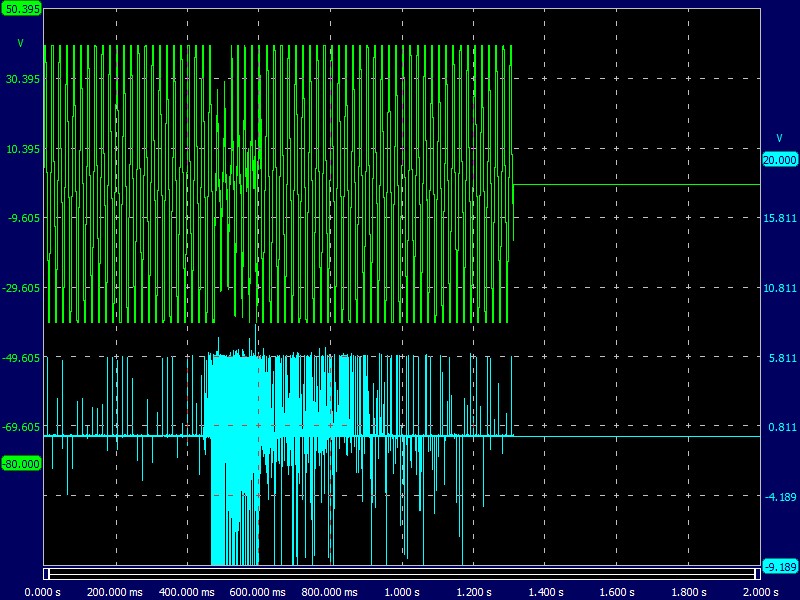The image size is (800, 600).
Task: Click the 1.800 s time axis label
Action: click(688, 592)
